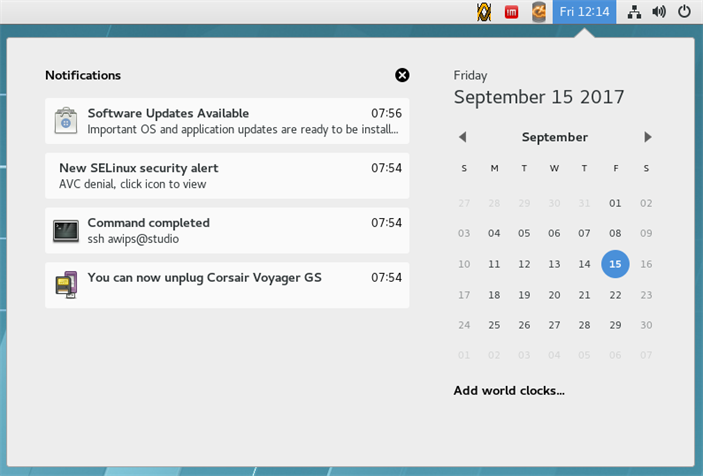
Task: Open the network icon in system tray
Action: 634,12
